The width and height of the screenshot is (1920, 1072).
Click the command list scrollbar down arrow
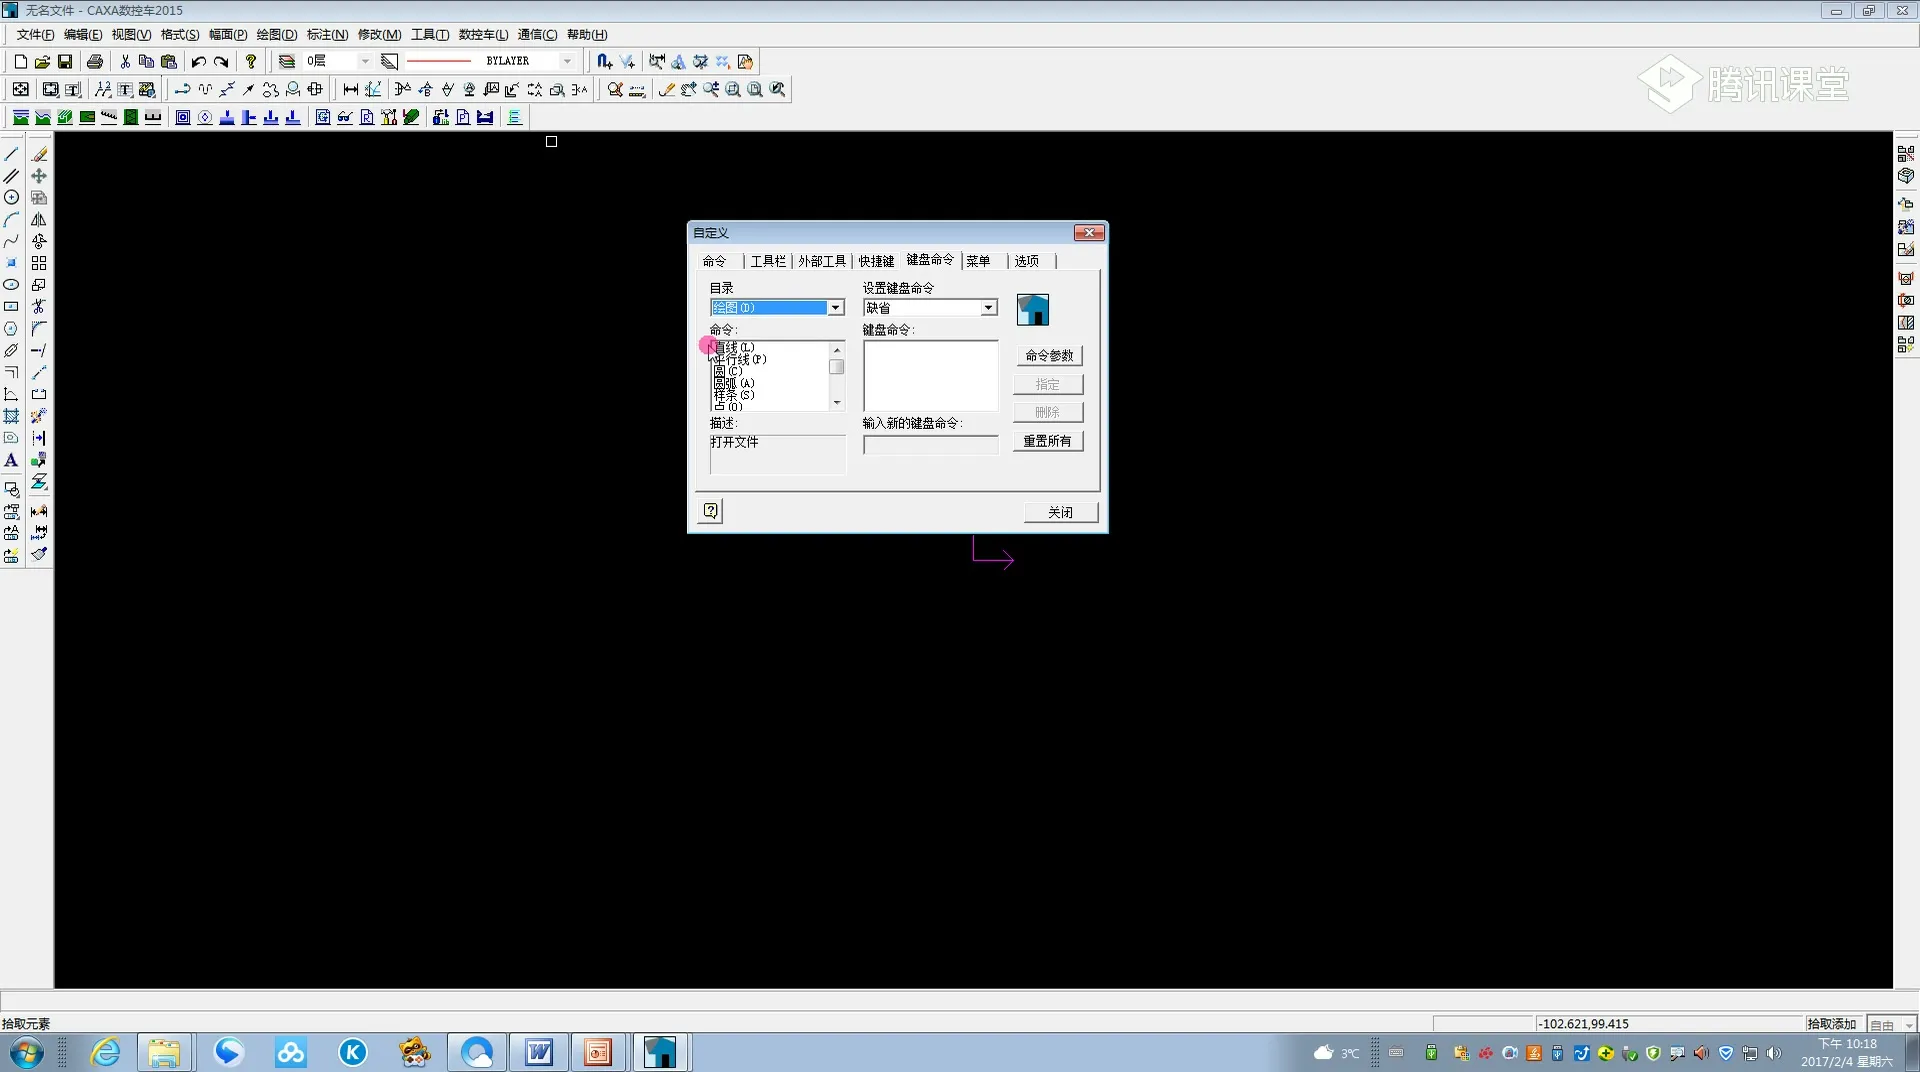point(837,403)
